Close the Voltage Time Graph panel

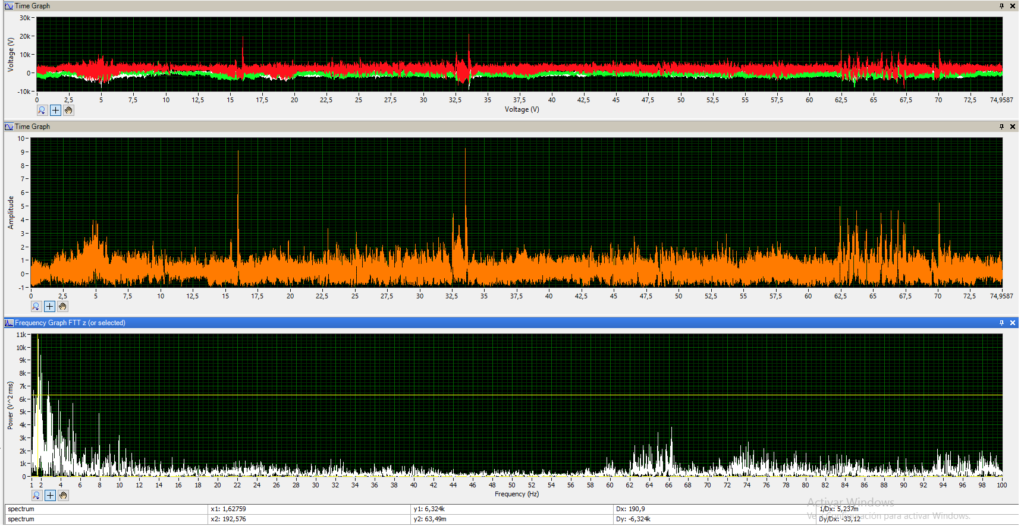(1013, 5)
